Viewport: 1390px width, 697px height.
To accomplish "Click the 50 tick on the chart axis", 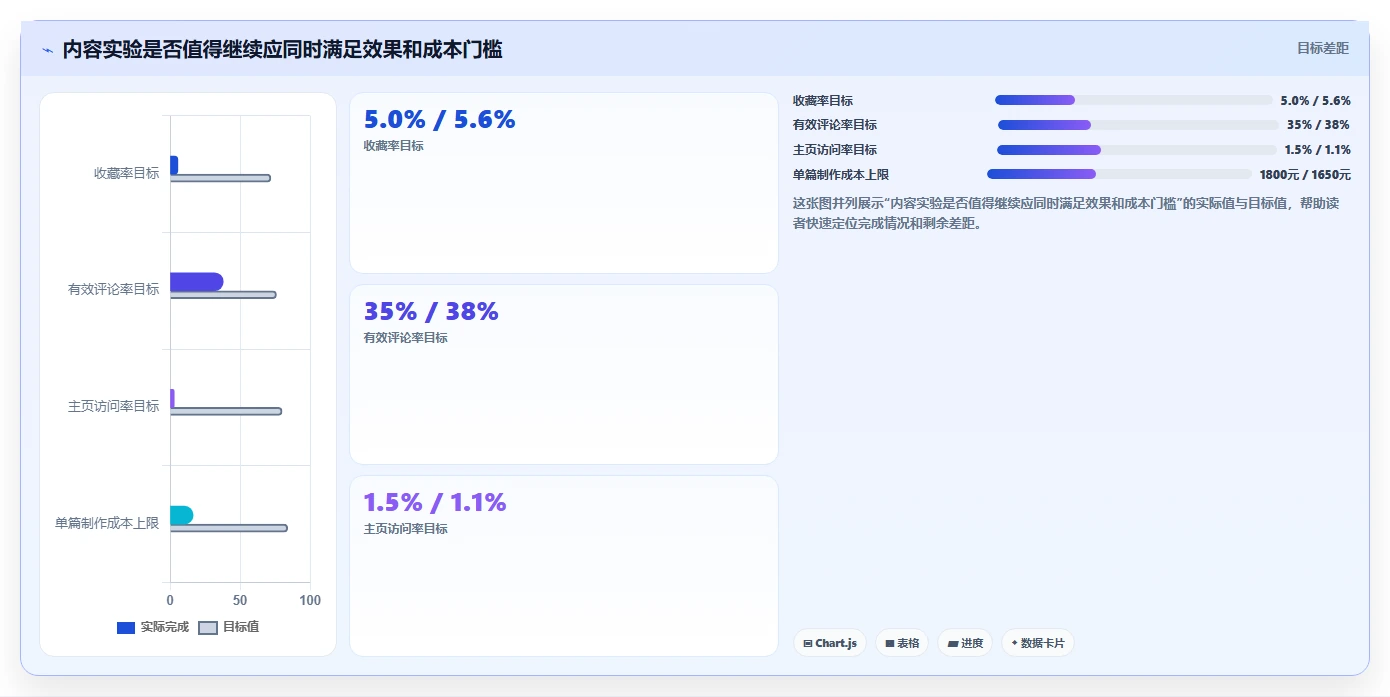I will (240, 600).
